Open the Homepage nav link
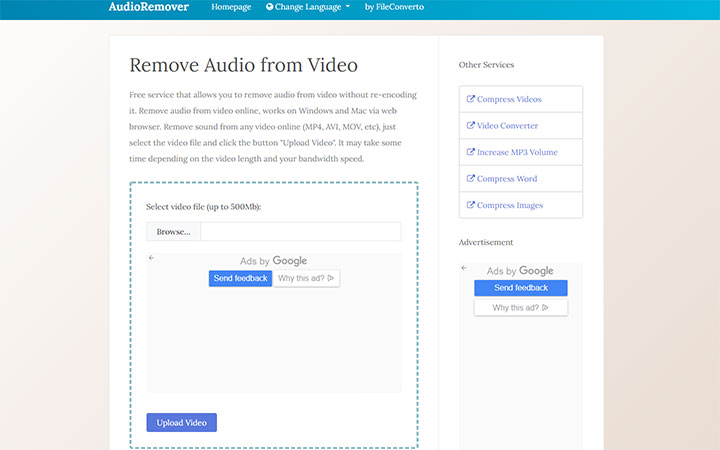This screenshot has width=720, height=450. pyautogui.click(x=231, y=7)
